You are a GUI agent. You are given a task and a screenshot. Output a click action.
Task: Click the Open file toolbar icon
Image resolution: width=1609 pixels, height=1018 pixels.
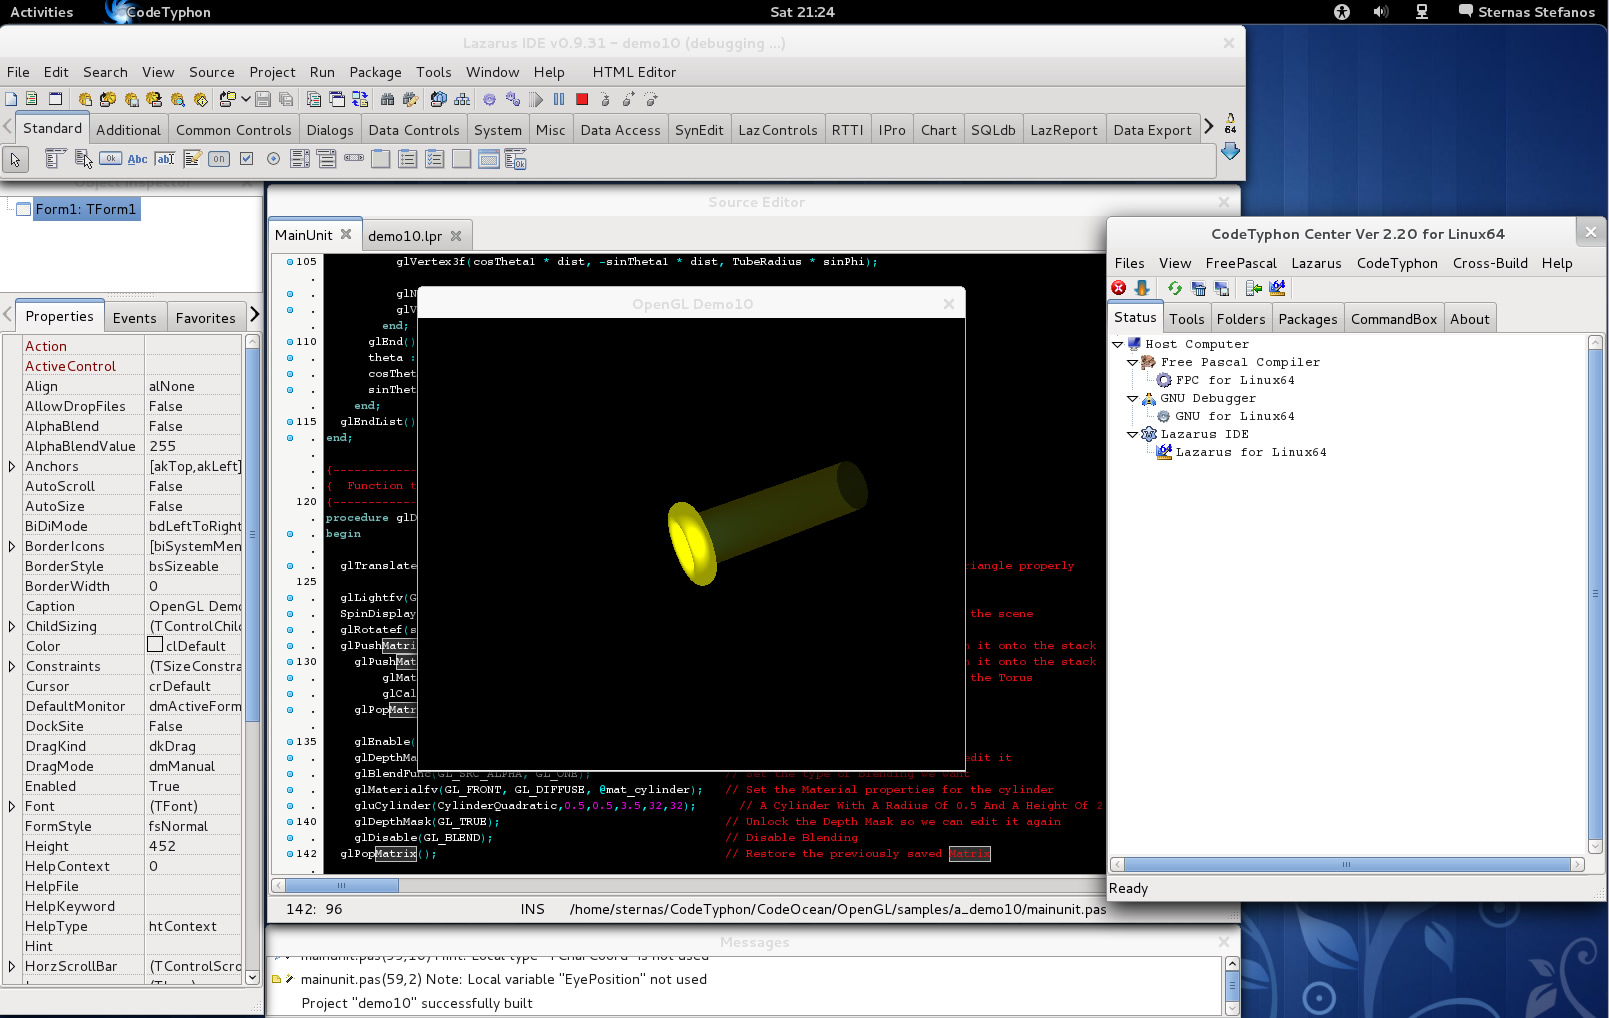(228, 99)
